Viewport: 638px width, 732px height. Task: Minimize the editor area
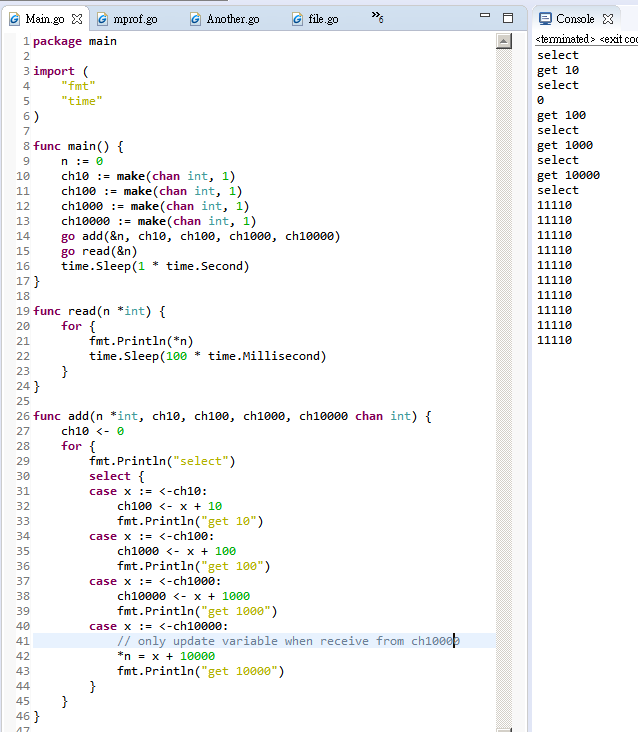[485, 17]
